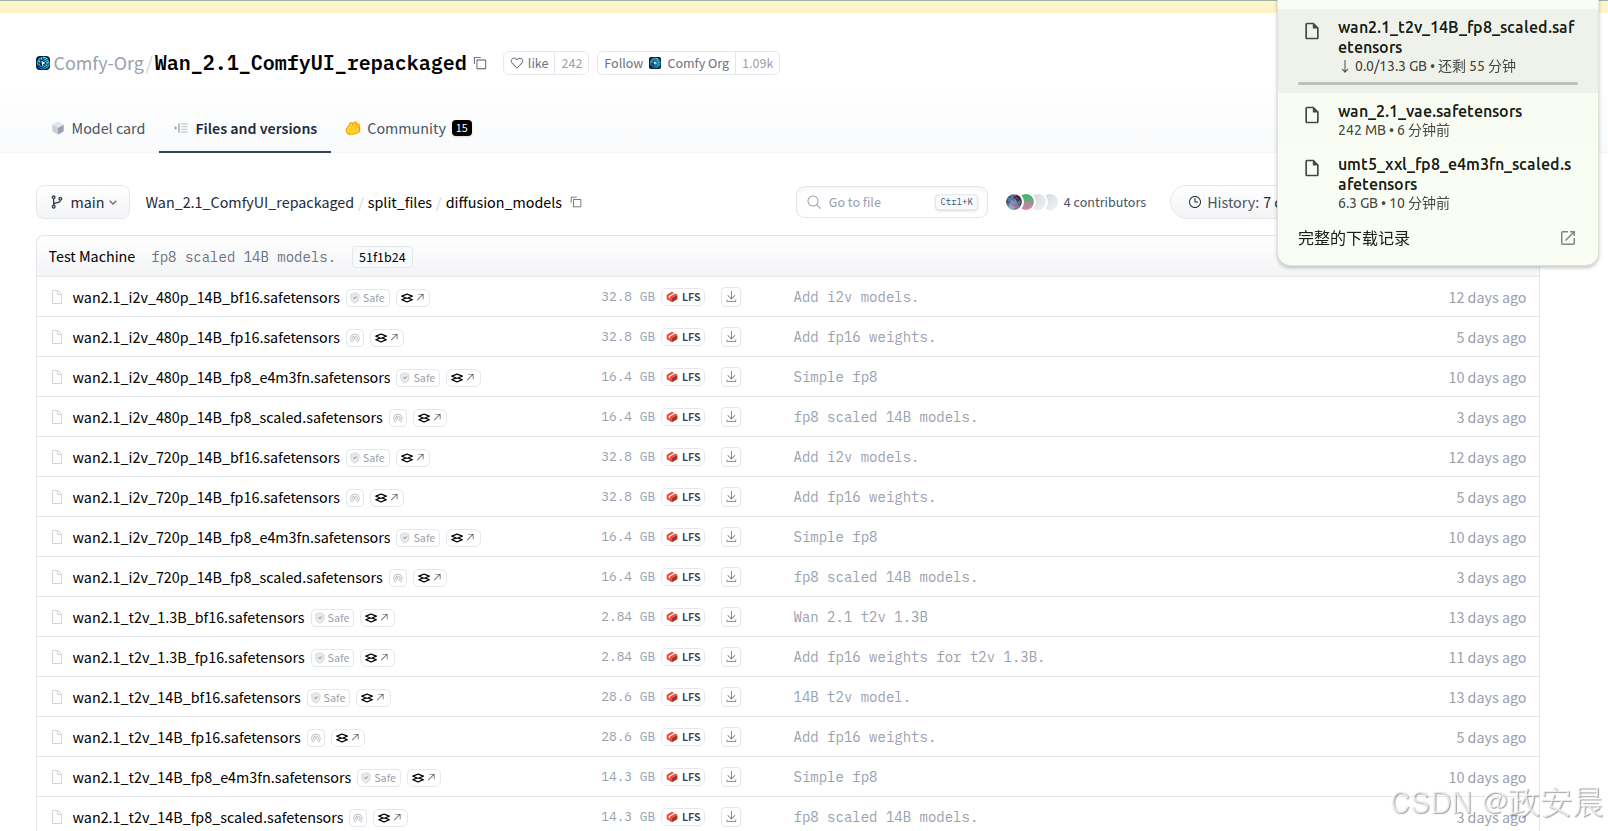Viewport: 1608px width, 831px height.
Task: Open file viewer badge for wan2.1_t2v_14B_fp8_e4m3fn
Action: [424, 778]
